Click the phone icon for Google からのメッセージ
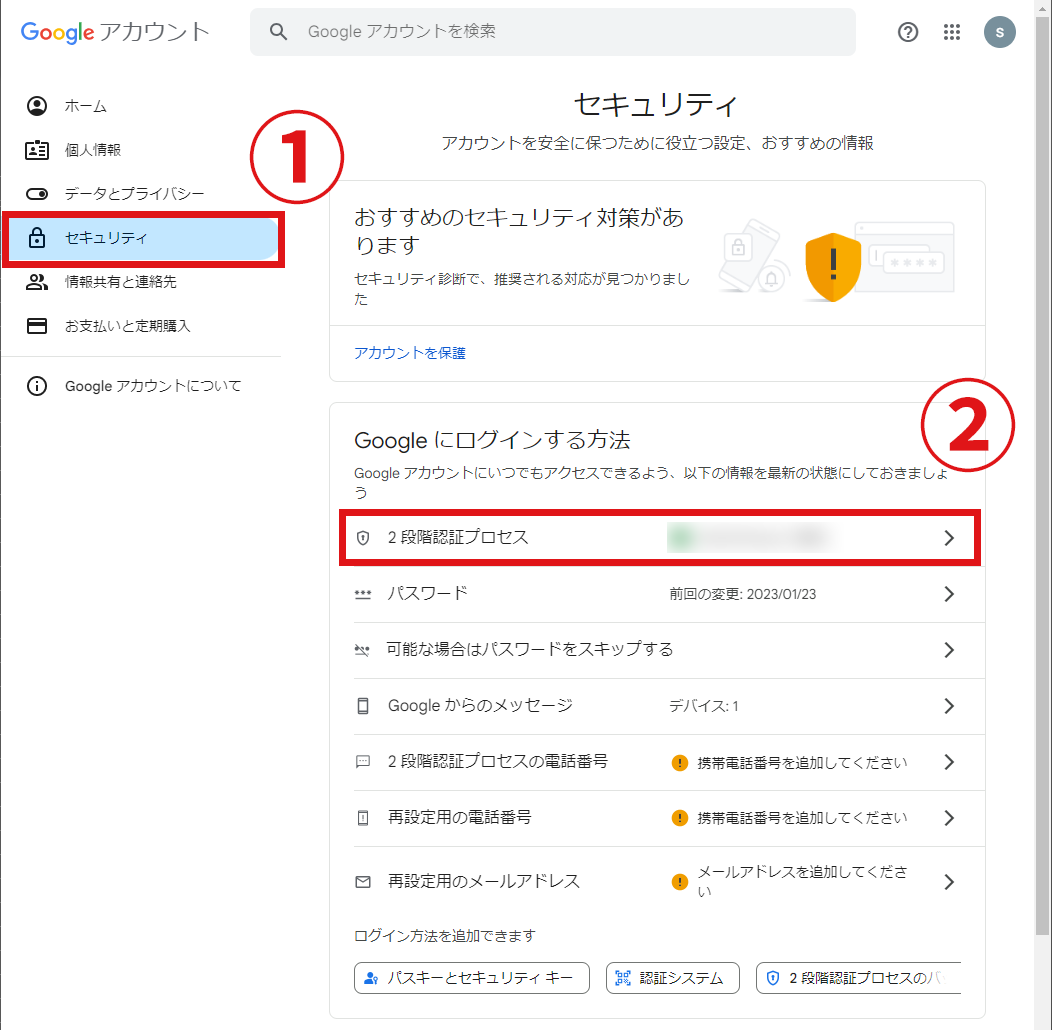This screenshot has height=1030, width=1052. pyautogui.click(x=363, y=706)
